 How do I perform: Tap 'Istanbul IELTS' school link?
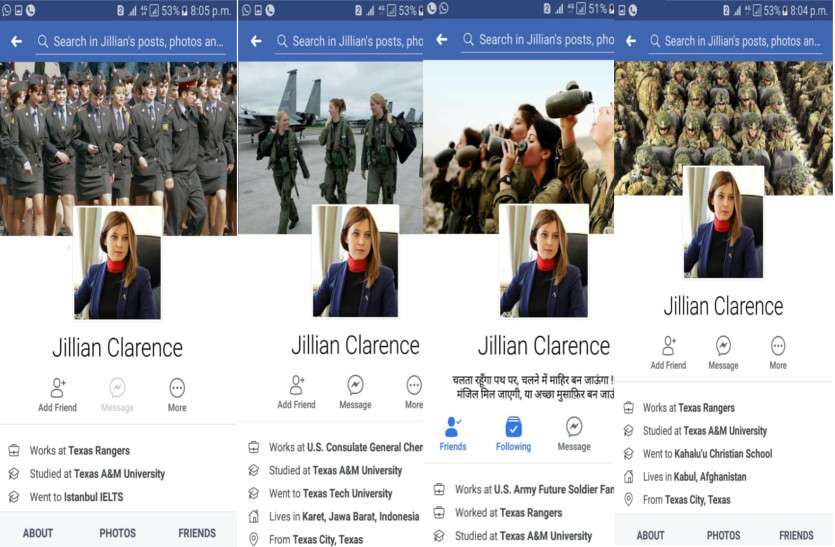[x=94, y=497]
